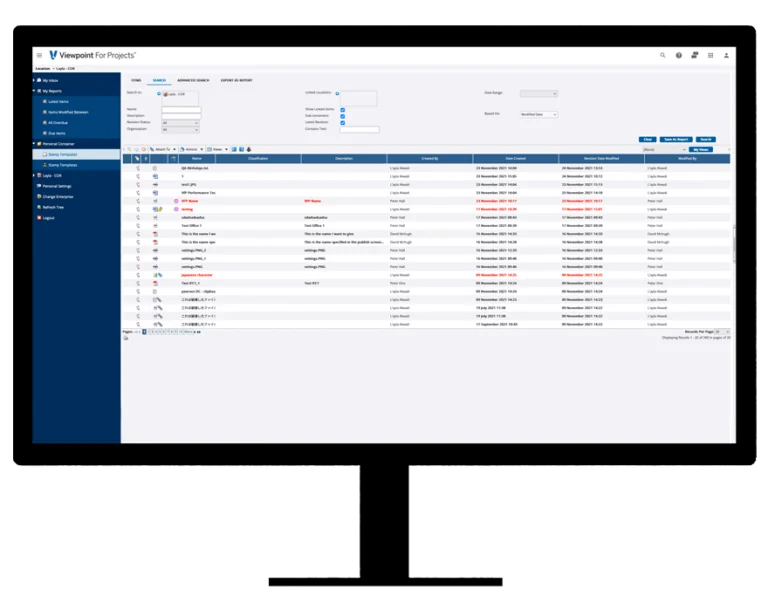Click the Contains Text input field
This screenshot has width=768, height=603.
(359, 129)
